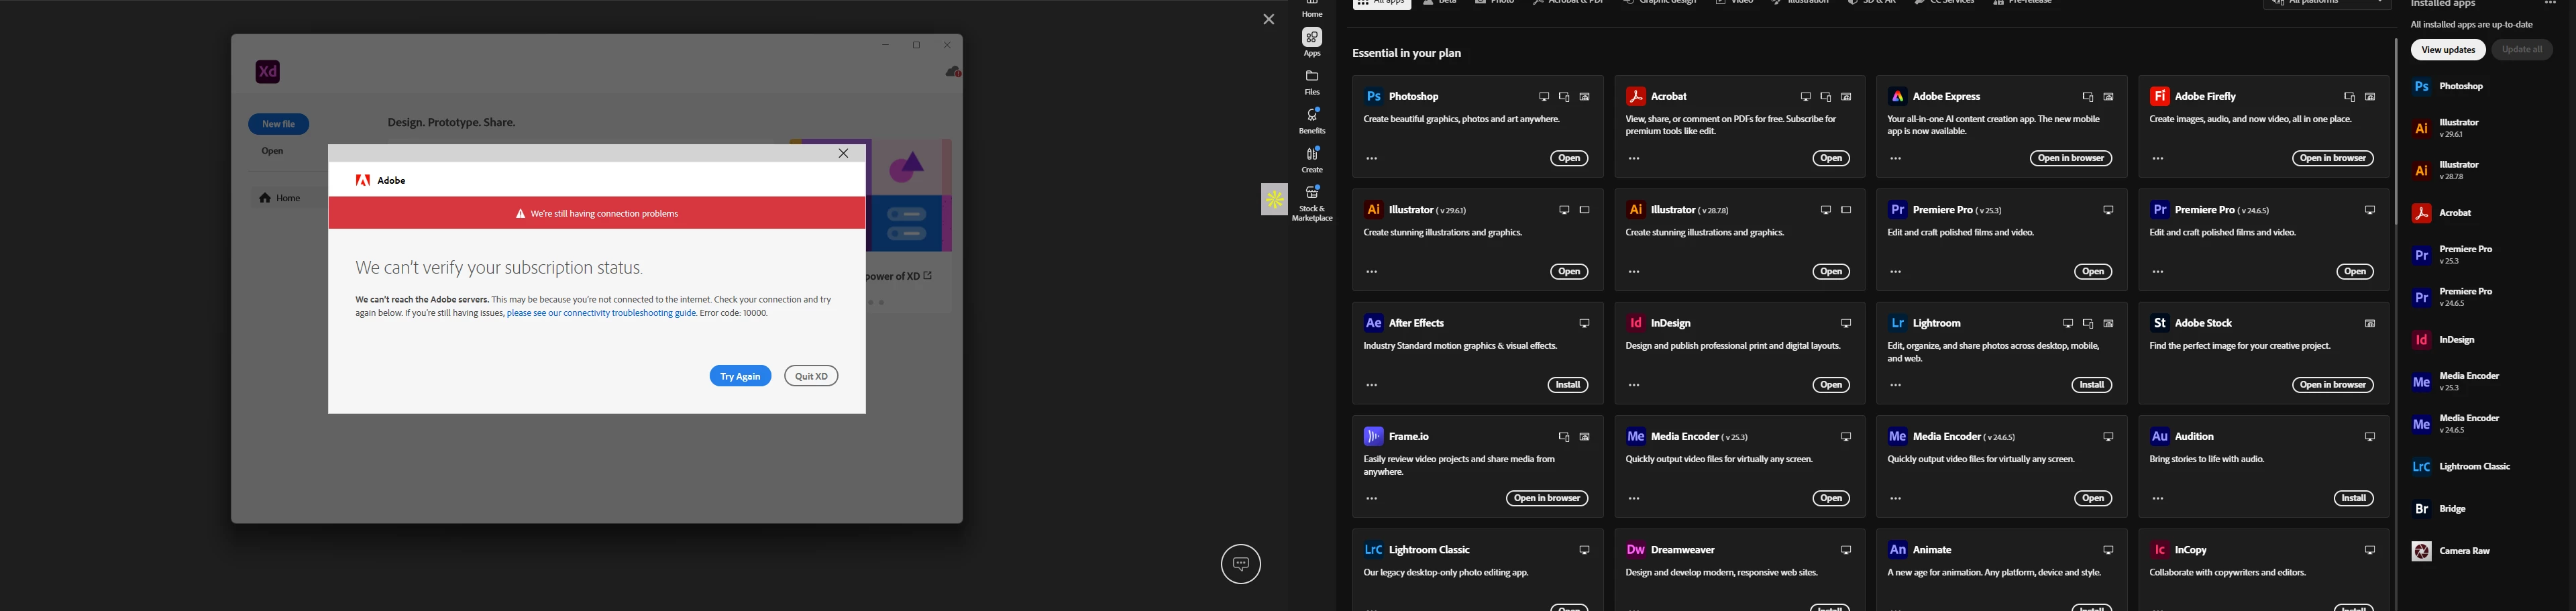The image size is (2576, 611).
Task: Click the Adobe Stock card app icon
Action: tap(2159, 323)
